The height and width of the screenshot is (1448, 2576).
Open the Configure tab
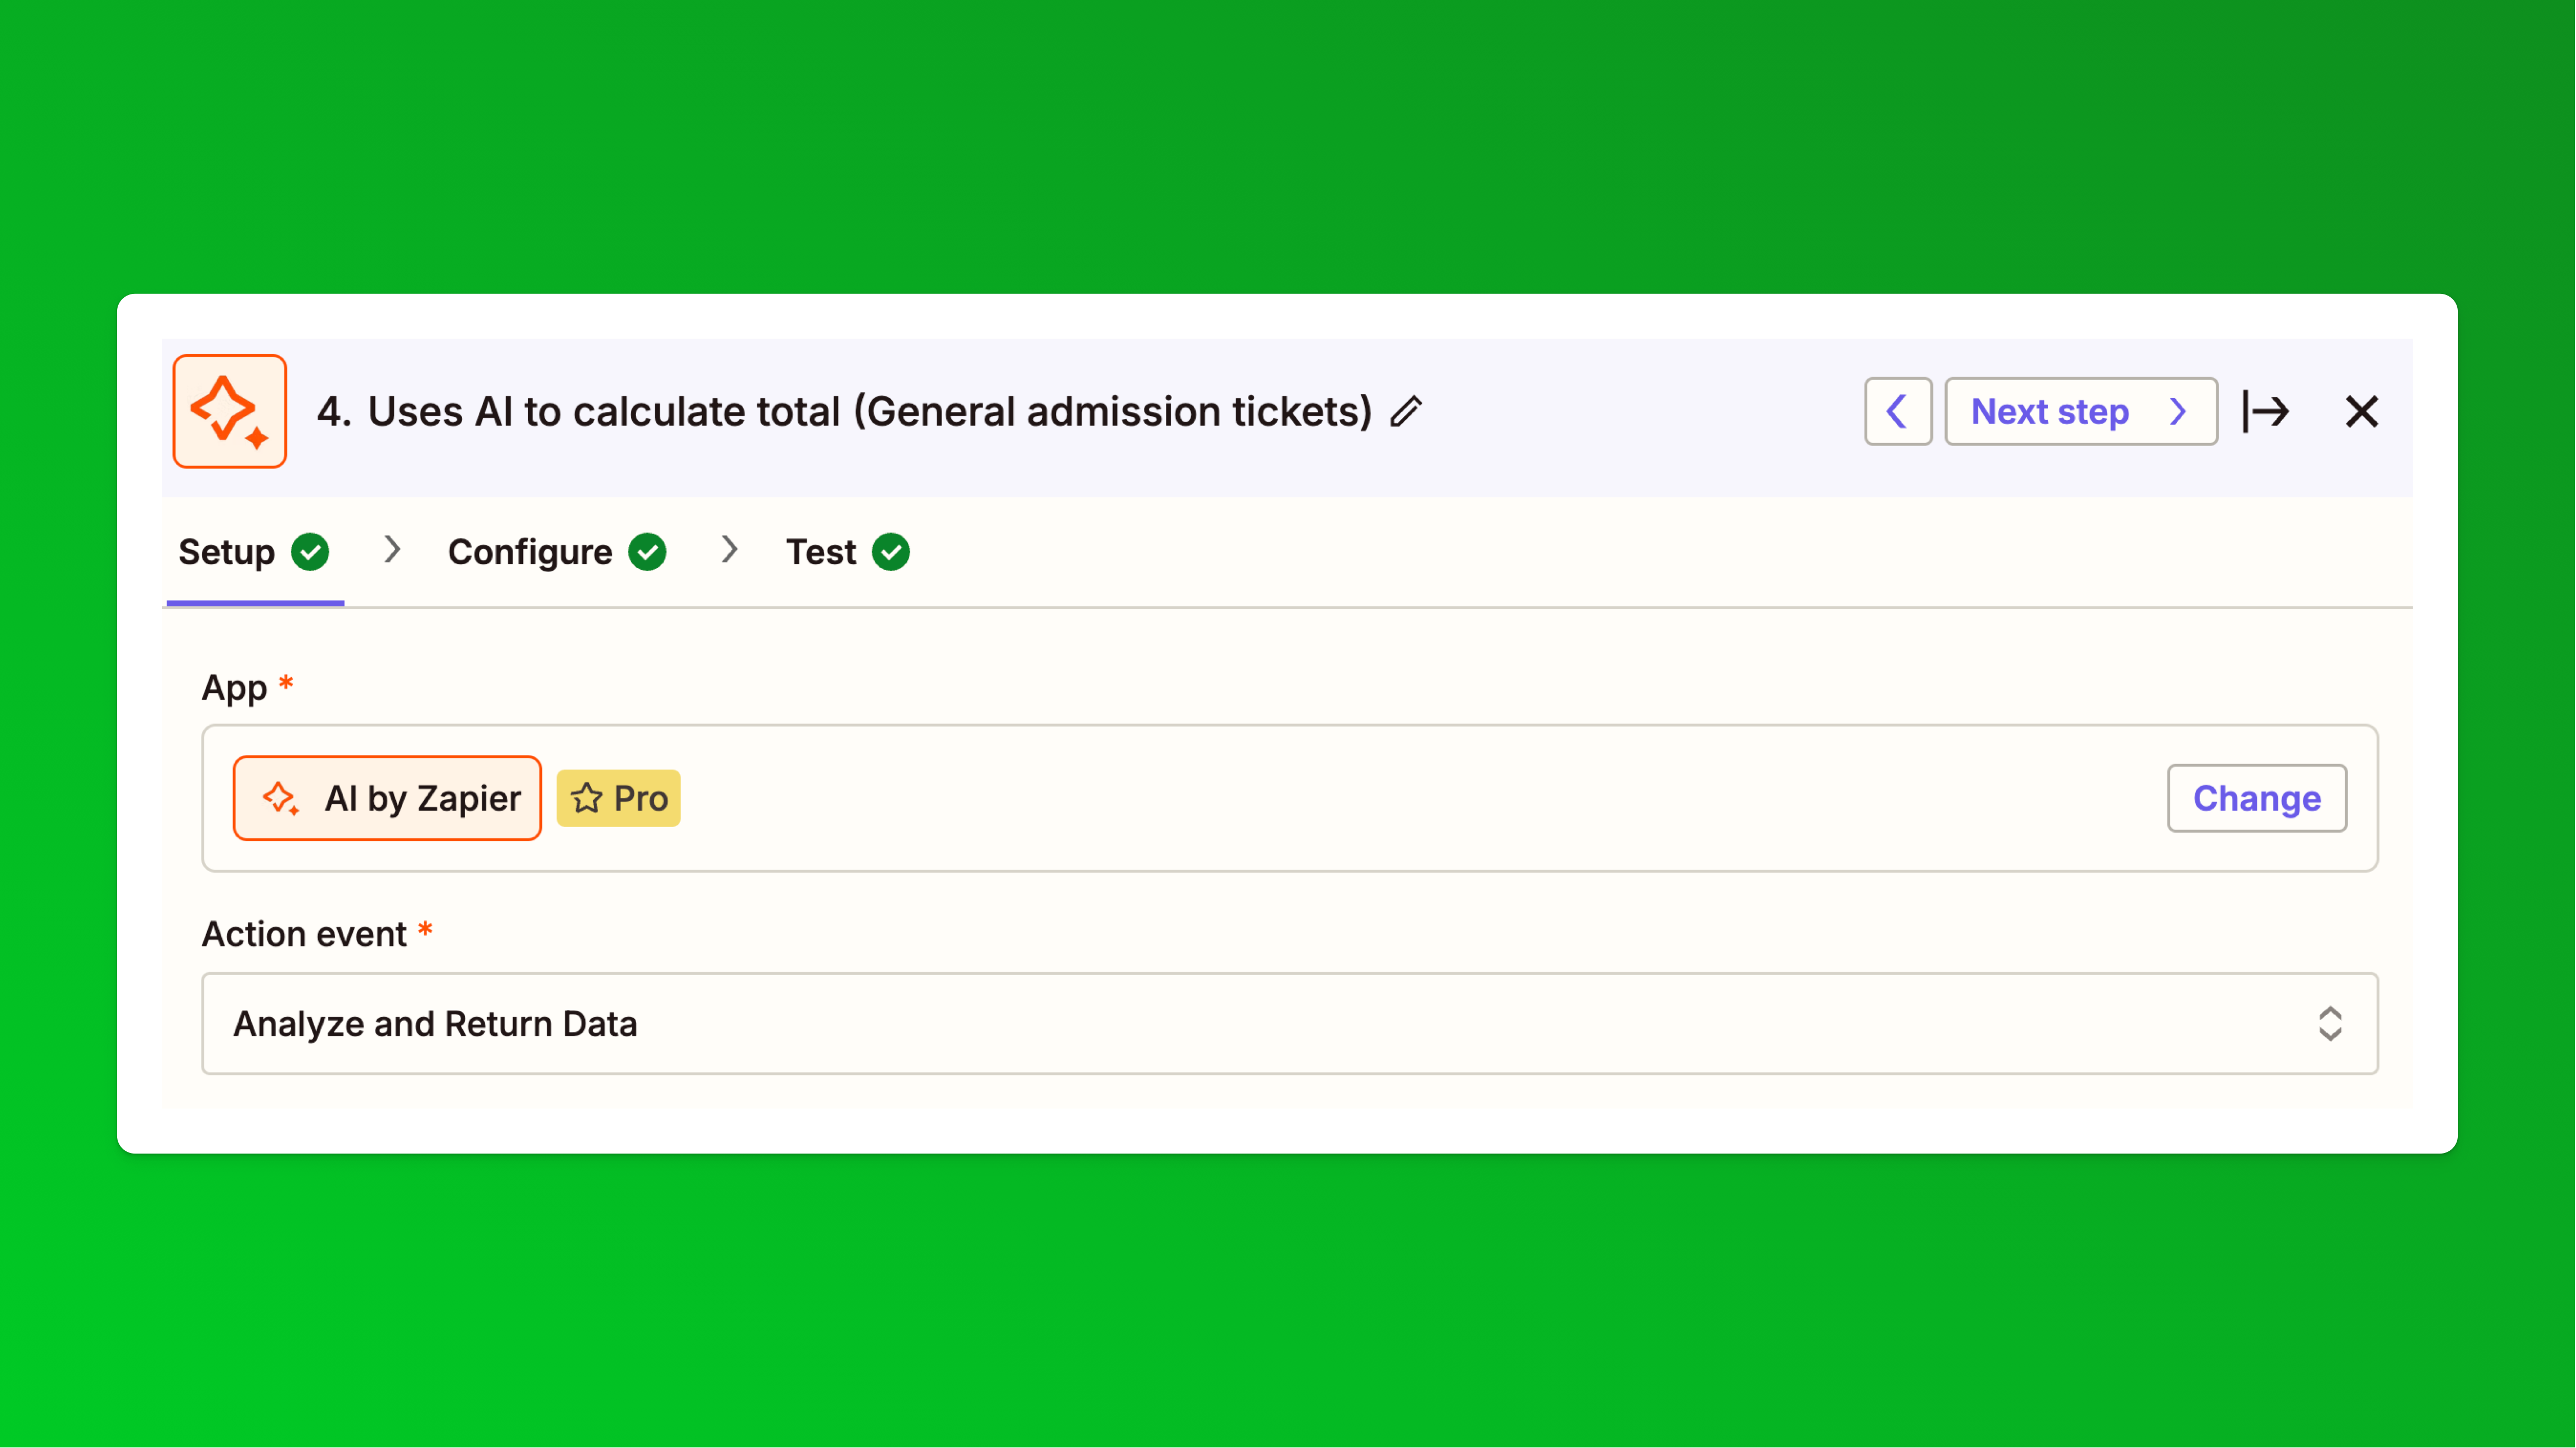coord(556,552)
